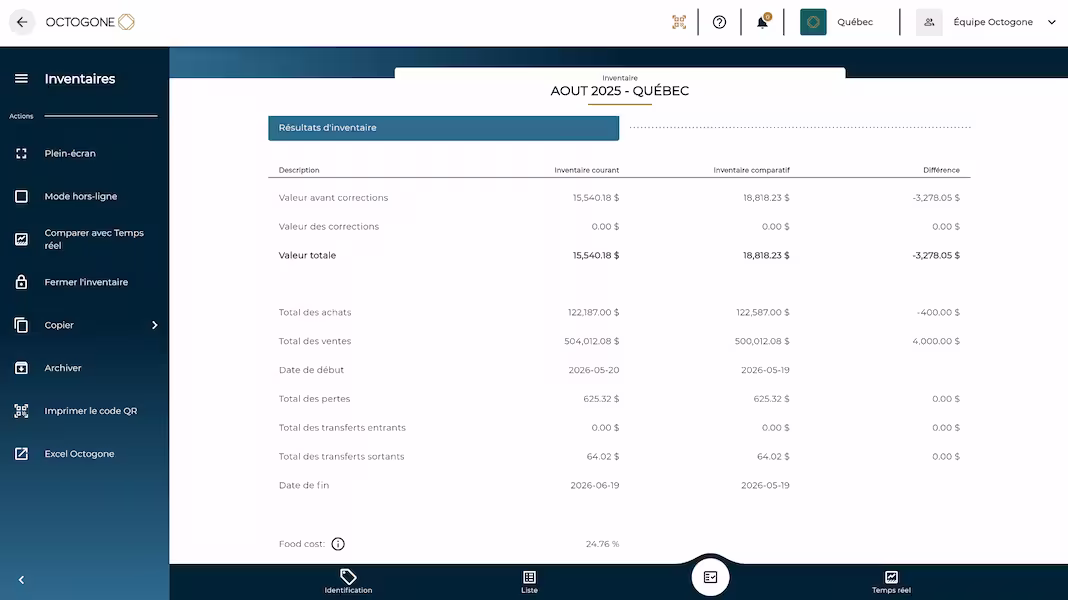Toggle the hamburger menu next to Inventaires

click(21, 79)
